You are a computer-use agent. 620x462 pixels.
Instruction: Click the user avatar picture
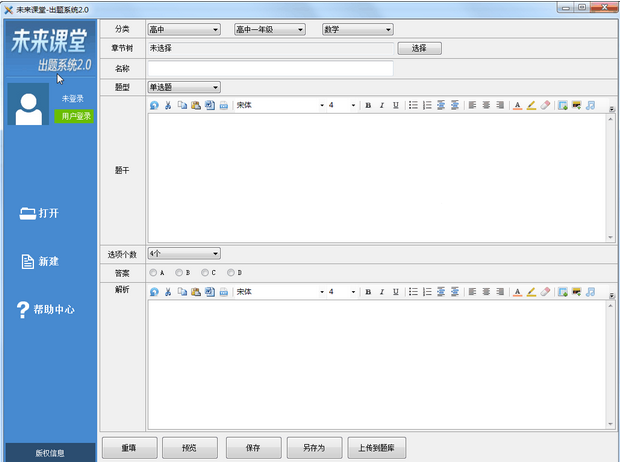click(28, 104)
